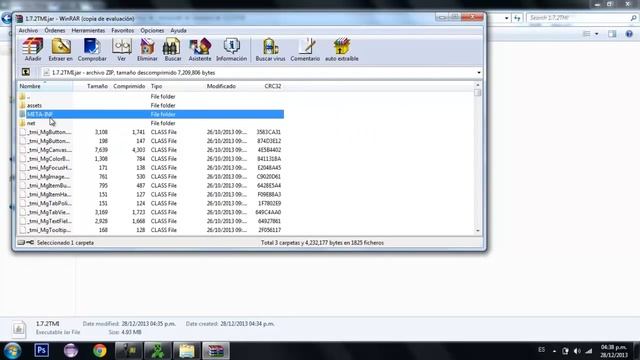This screenshot has width=640, height=360.
Task: Click the Explorer back button
Action: point(6,18)
